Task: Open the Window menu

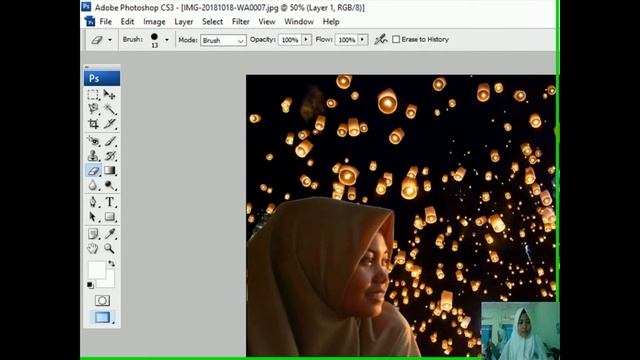Action: 299,22
